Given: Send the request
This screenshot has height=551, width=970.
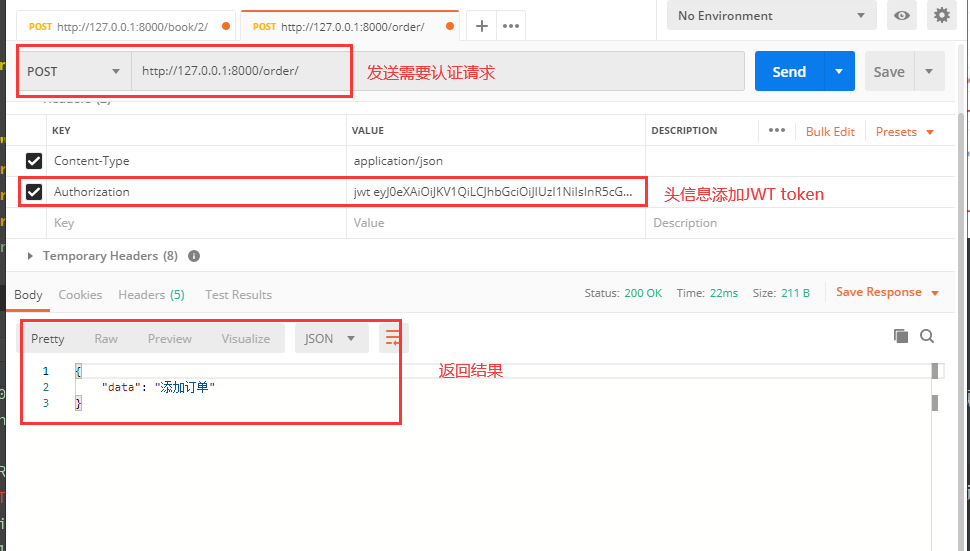Looking at the screenshot, I should (789, 72).
